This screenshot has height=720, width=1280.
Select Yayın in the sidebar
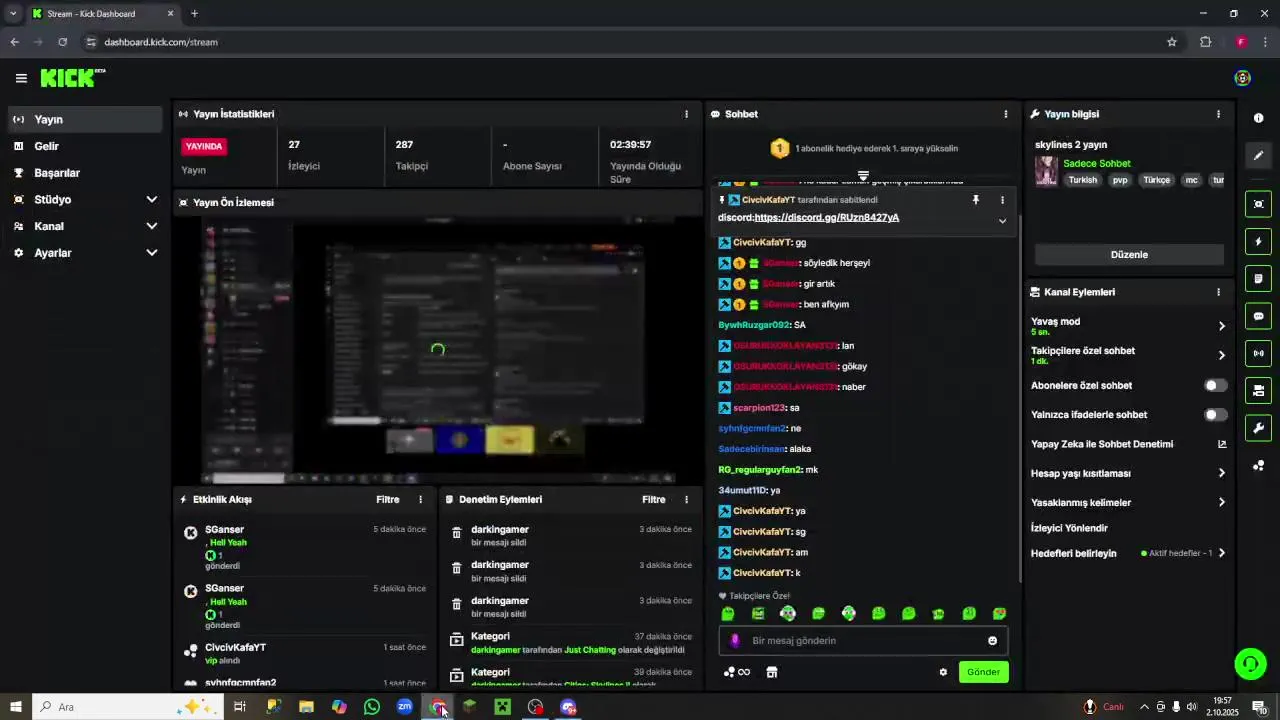[85, 119]
